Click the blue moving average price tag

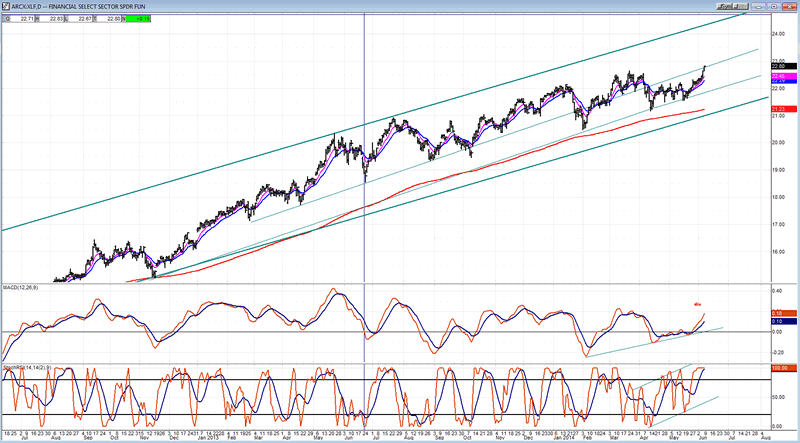pyautogui.click(x=777, y=82)
